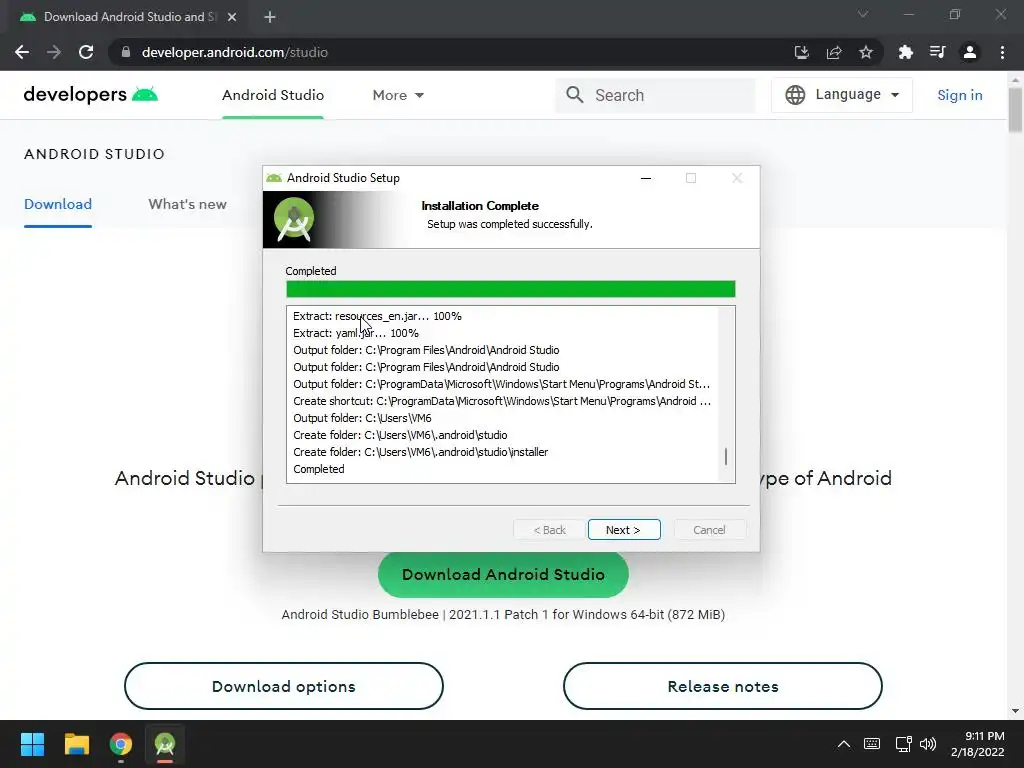Click the share page icon
The height and width of the screenshot is (768, 1024).
tap(834, 52)
